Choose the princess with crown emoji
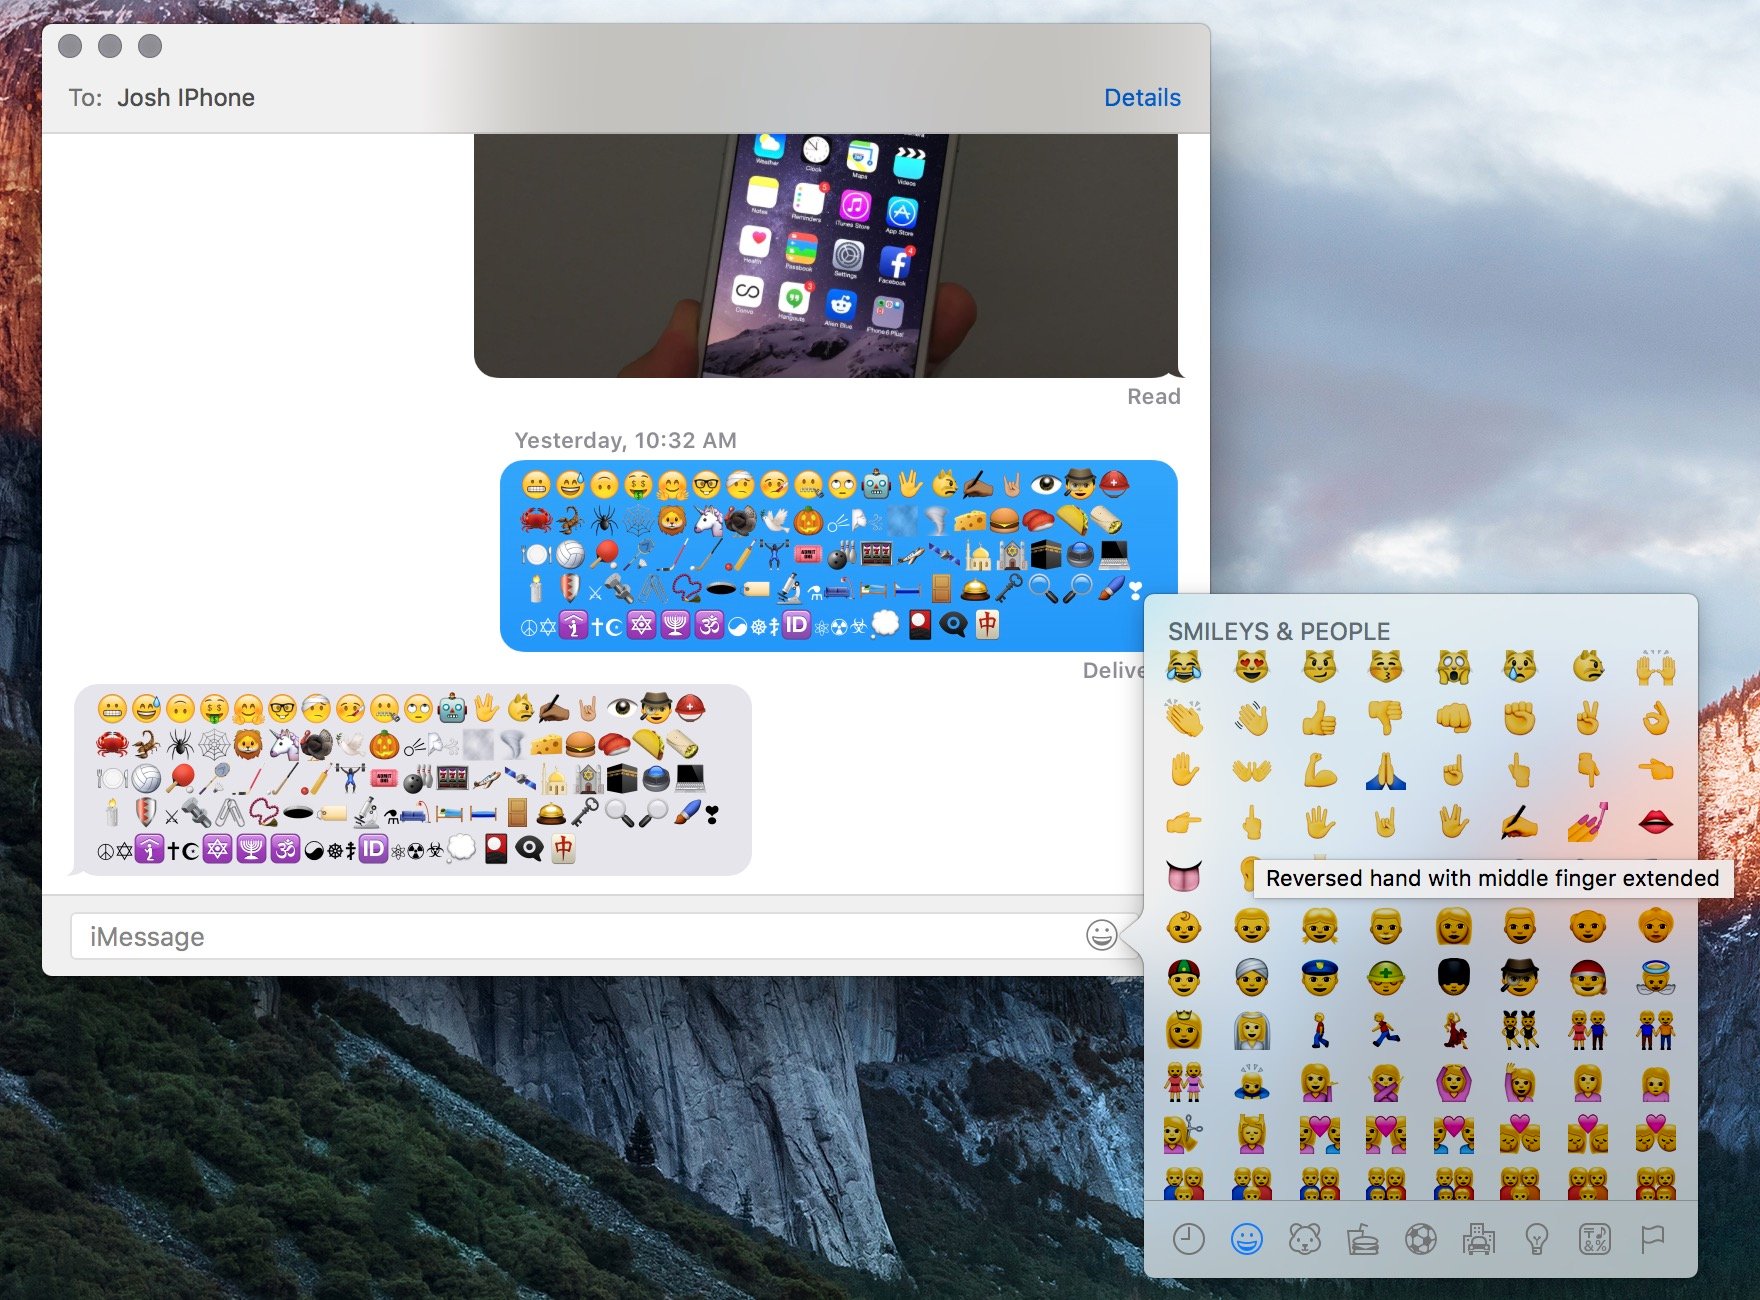This screenshot has height=1300, width=1760. pyautogui.click(x=1184, y=1030)
